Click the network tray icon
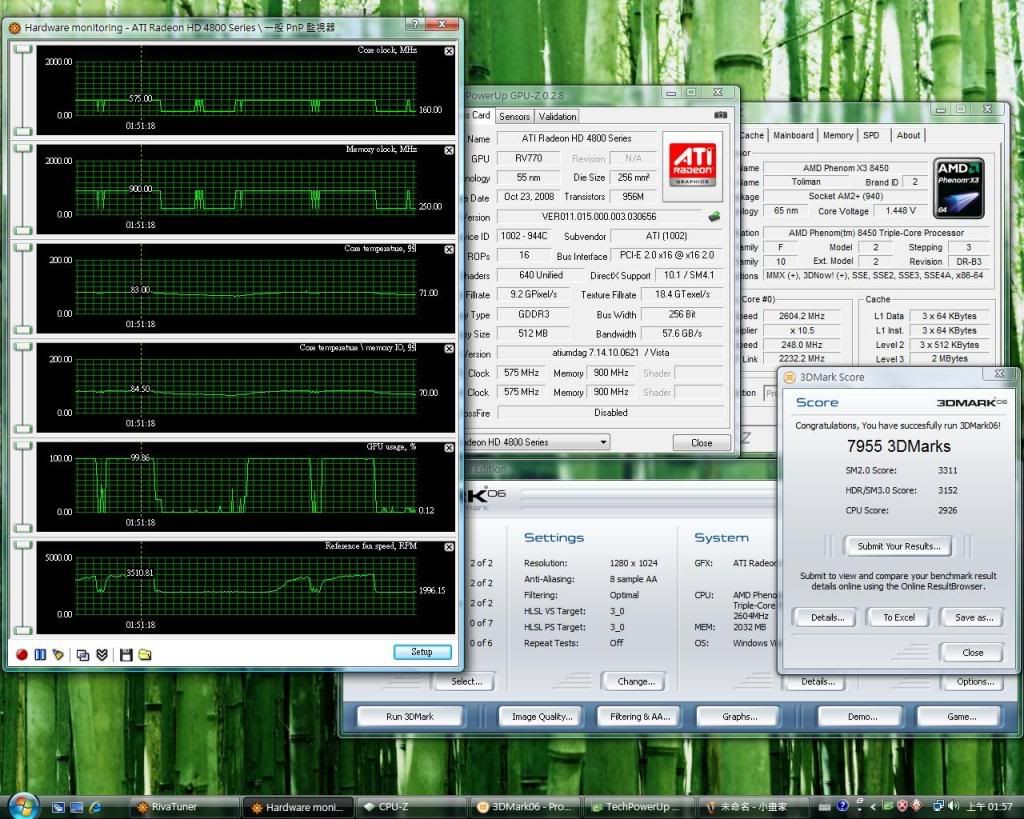This screenshot has width=1024, height=819. tap(938, 807)
